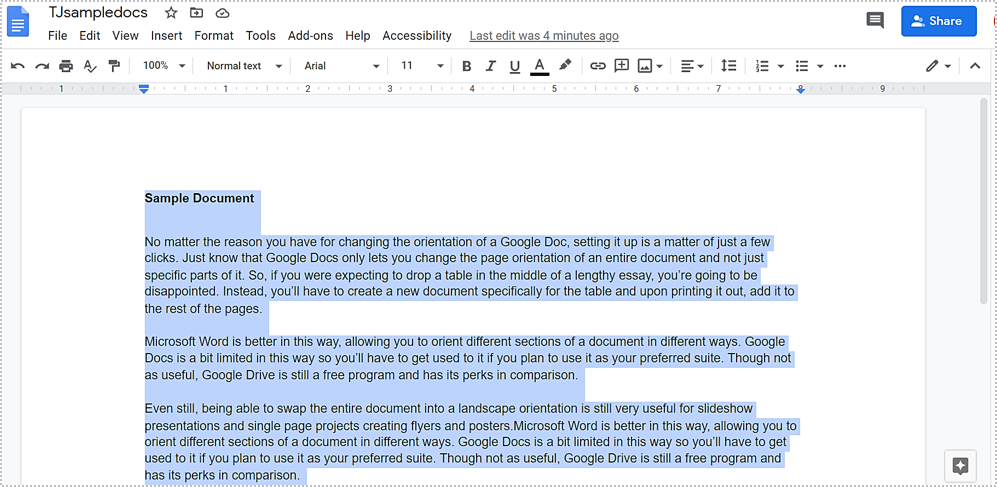The image size is (997, 487).
Task: Click in the paragraph starting 'No matter the reason'
Action: coord(471,275)
